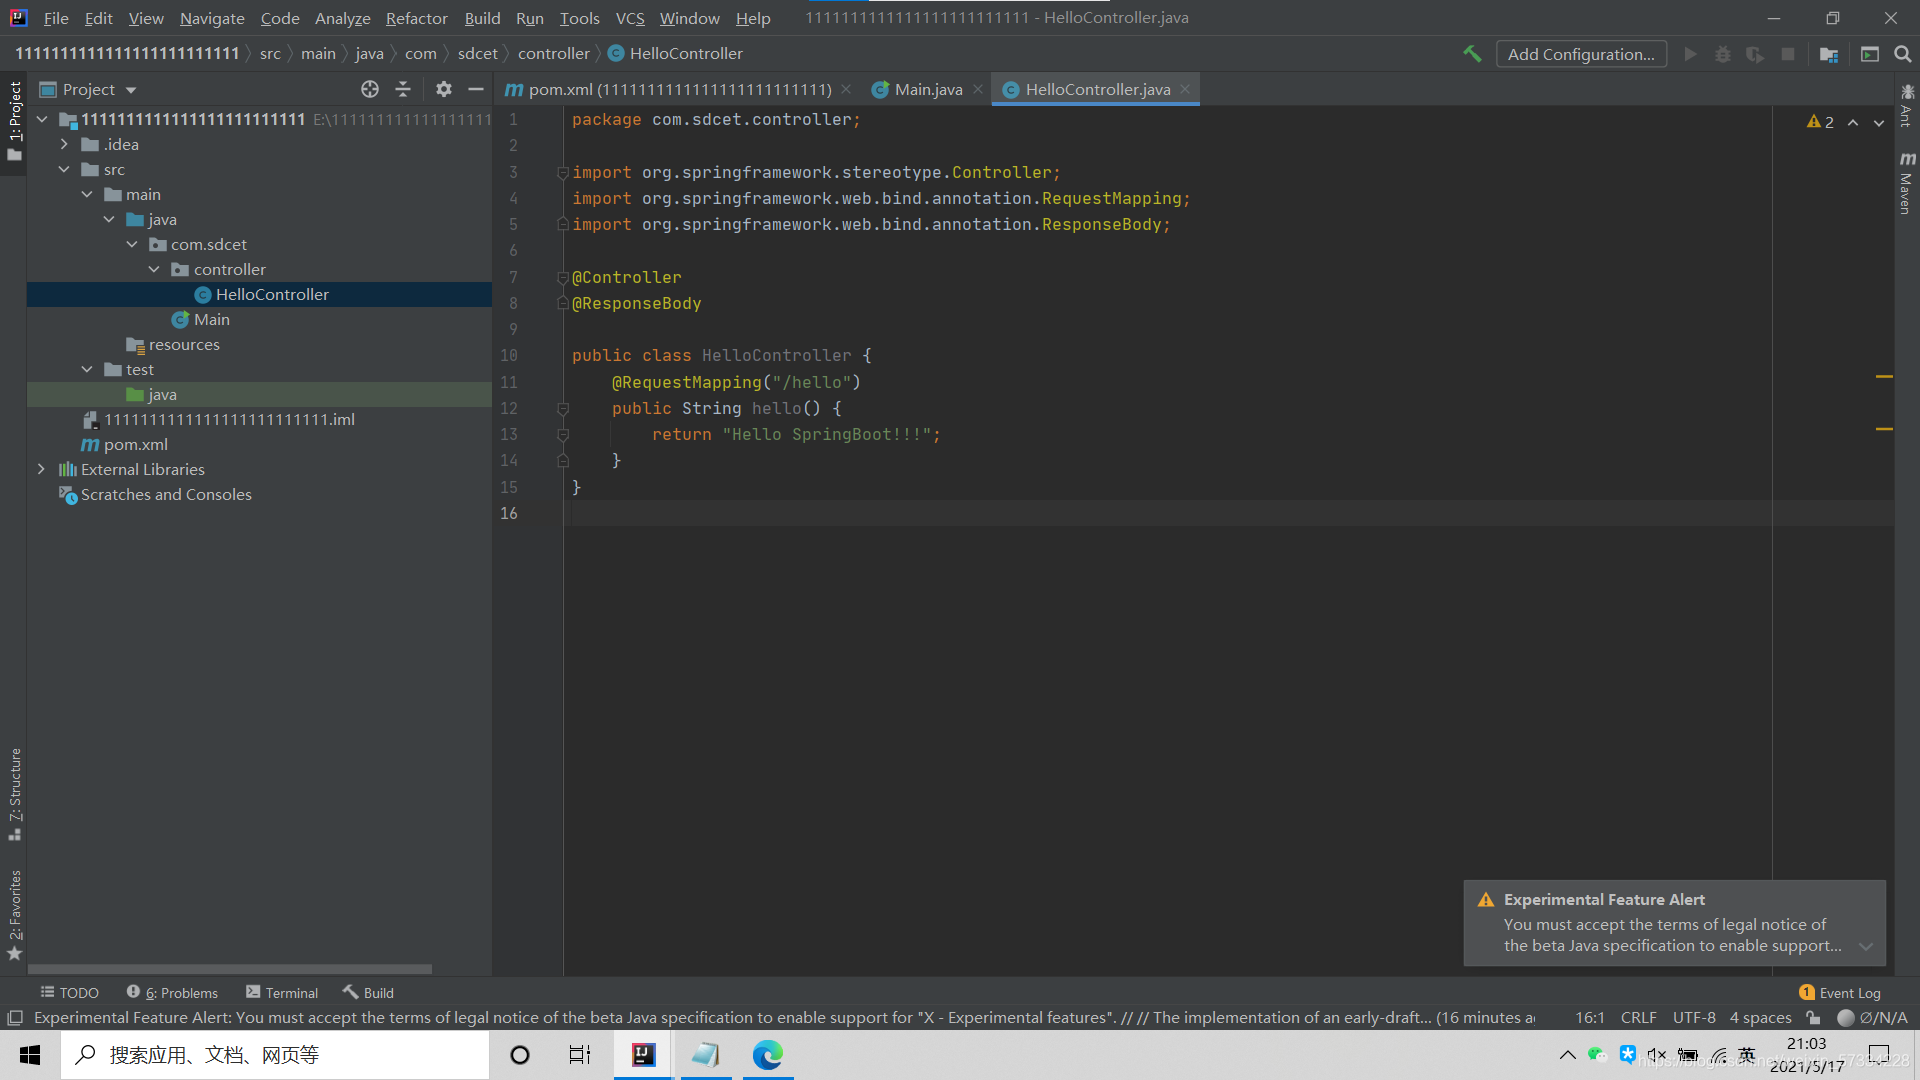The width and height of the screenshot is (1920, 1080).
Task: Click the UTF-8 encoding selector
Action: [1694, 1018]
